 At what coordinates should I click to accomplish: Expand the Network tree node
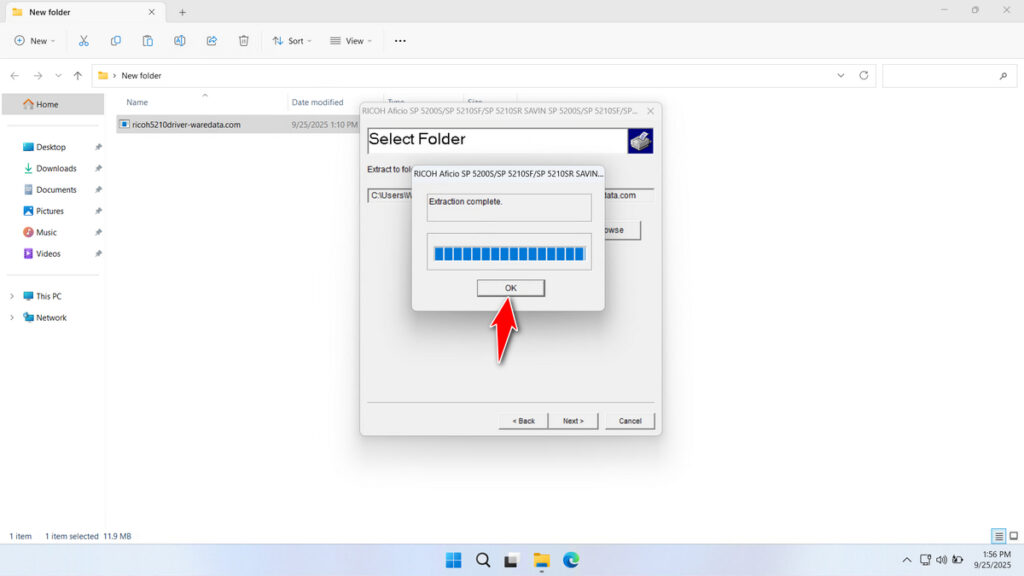tap(12, 317)
